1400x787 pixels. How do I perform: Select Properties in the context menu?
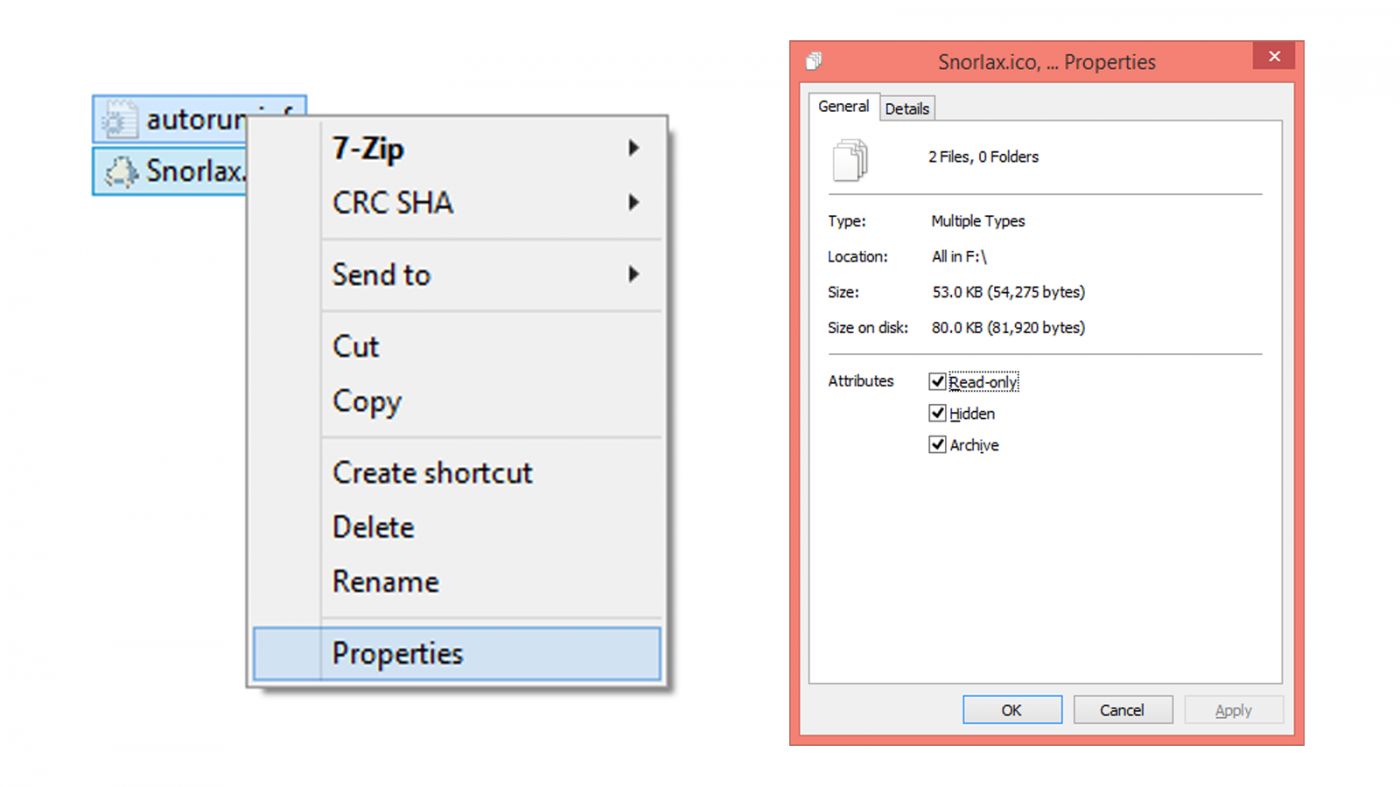tap(397, 654)
